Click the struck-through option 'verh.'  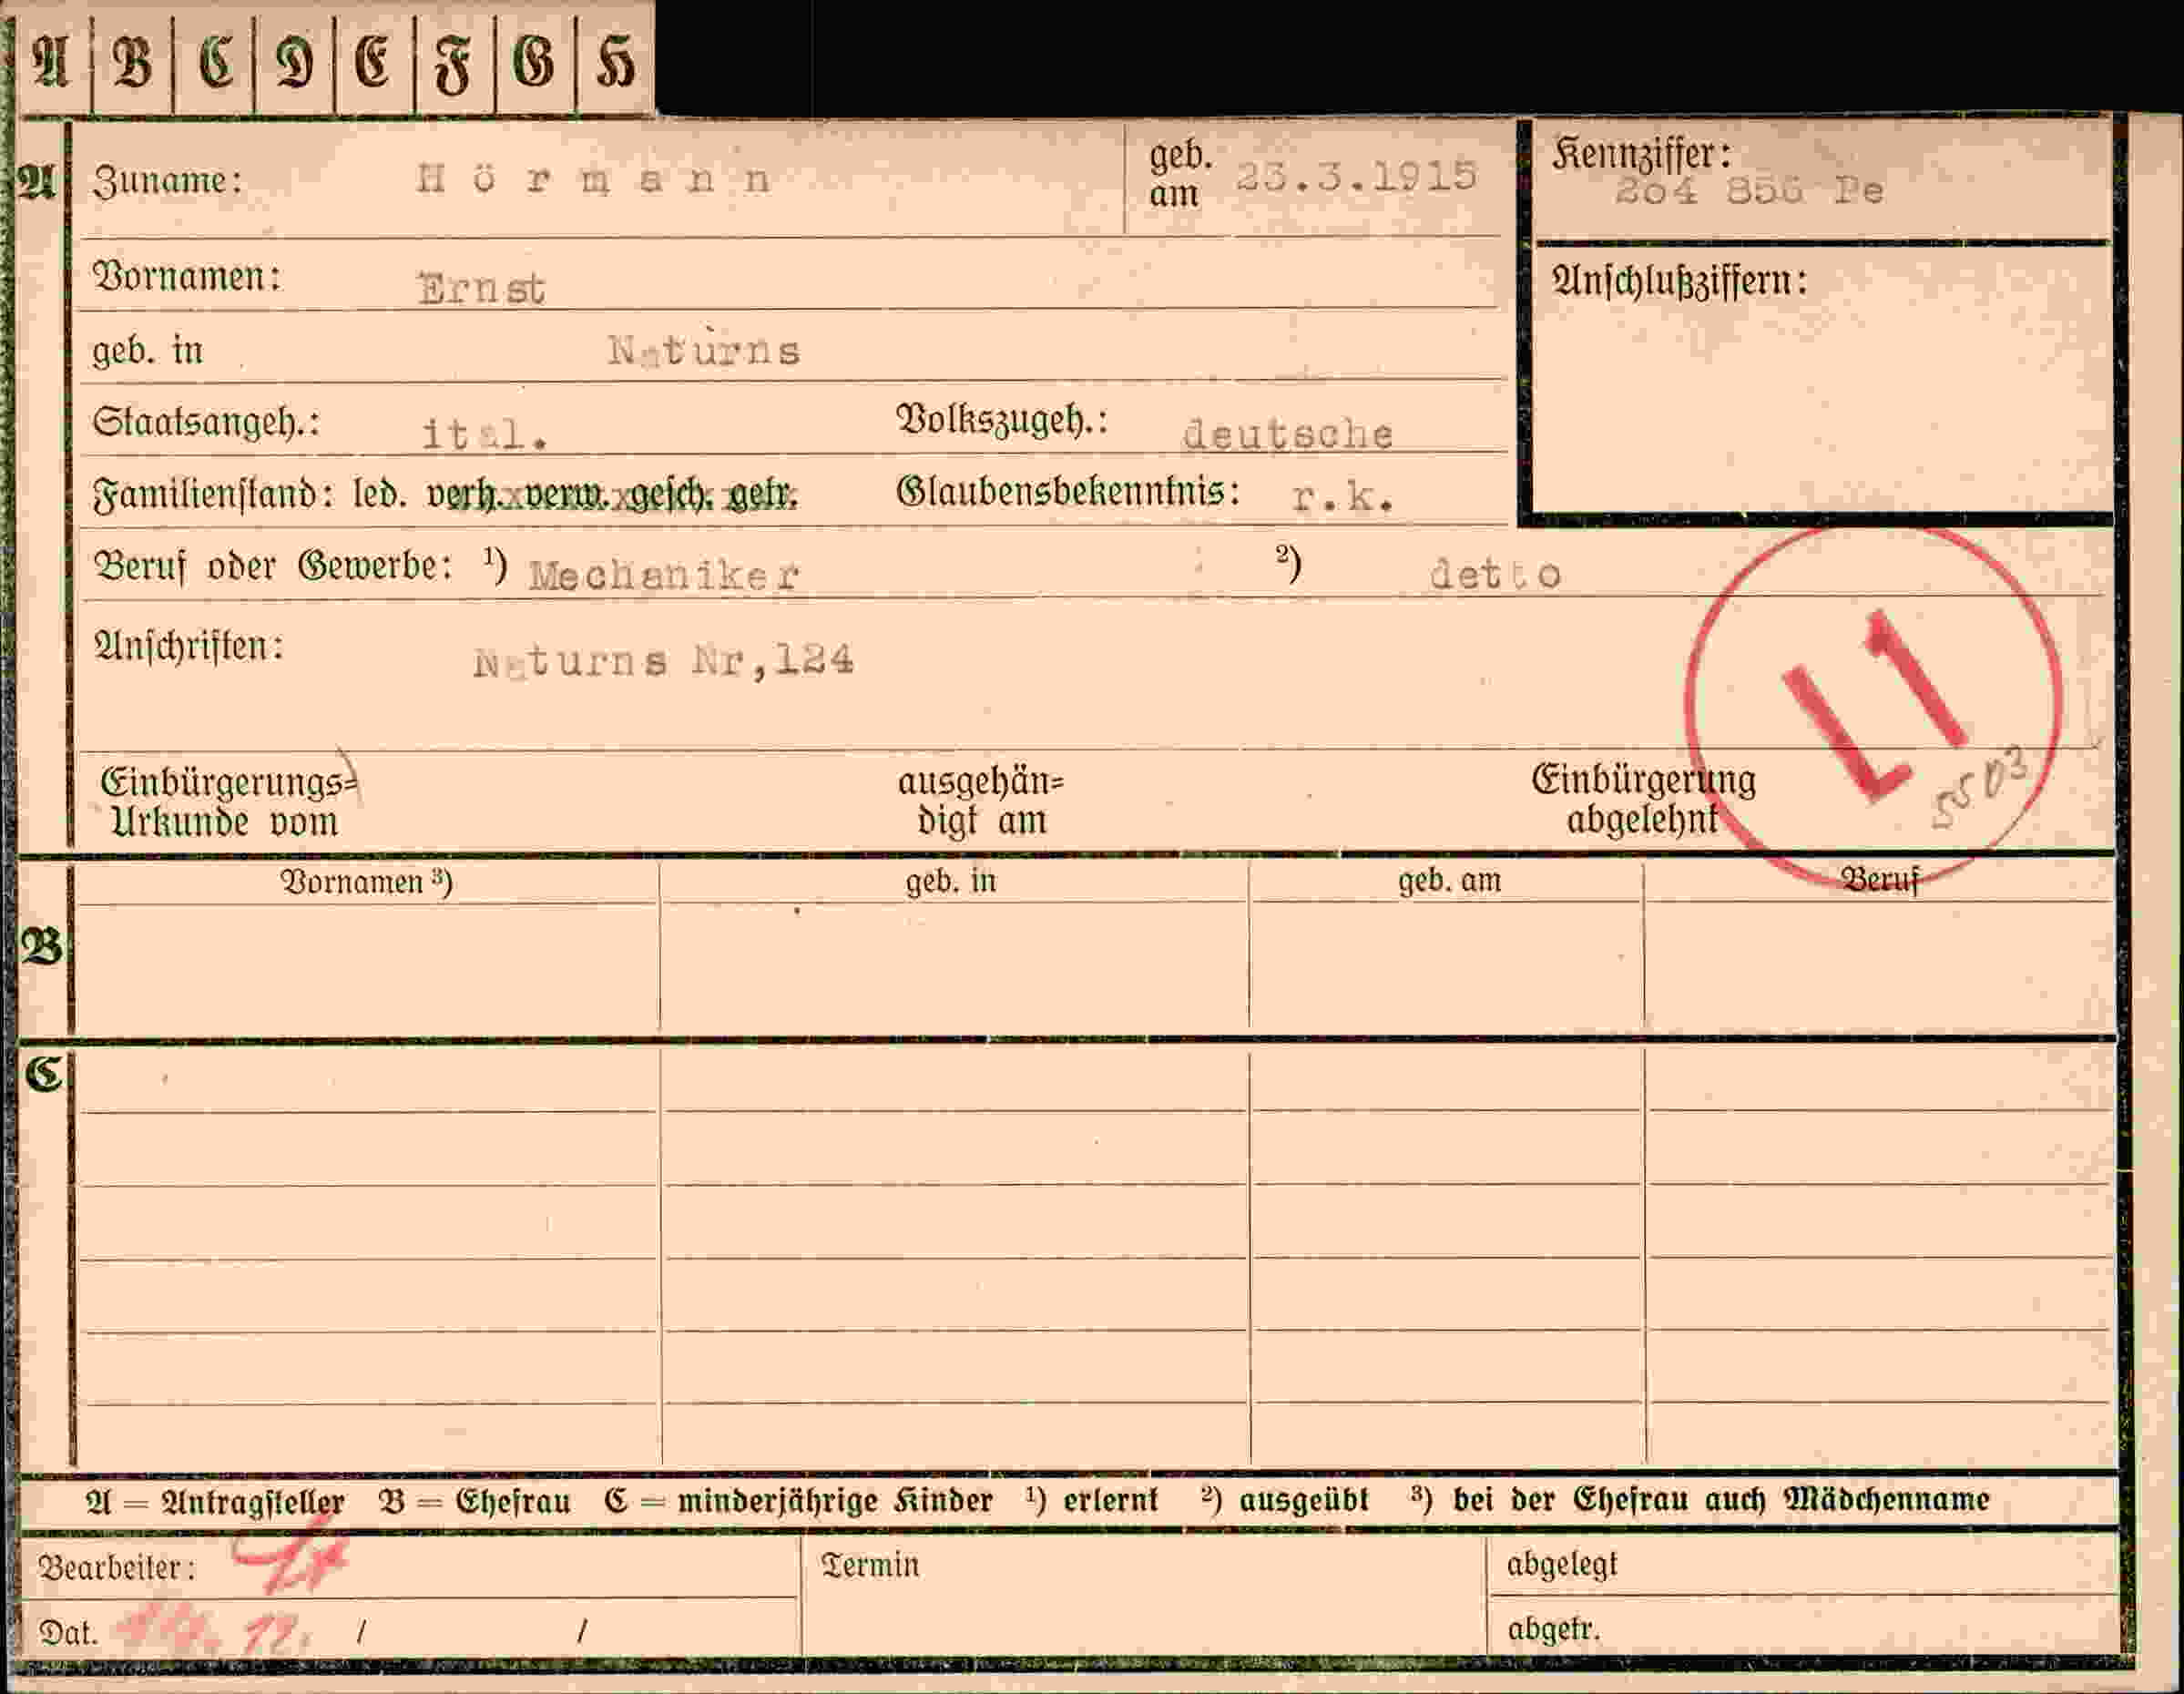click(464, 495)
